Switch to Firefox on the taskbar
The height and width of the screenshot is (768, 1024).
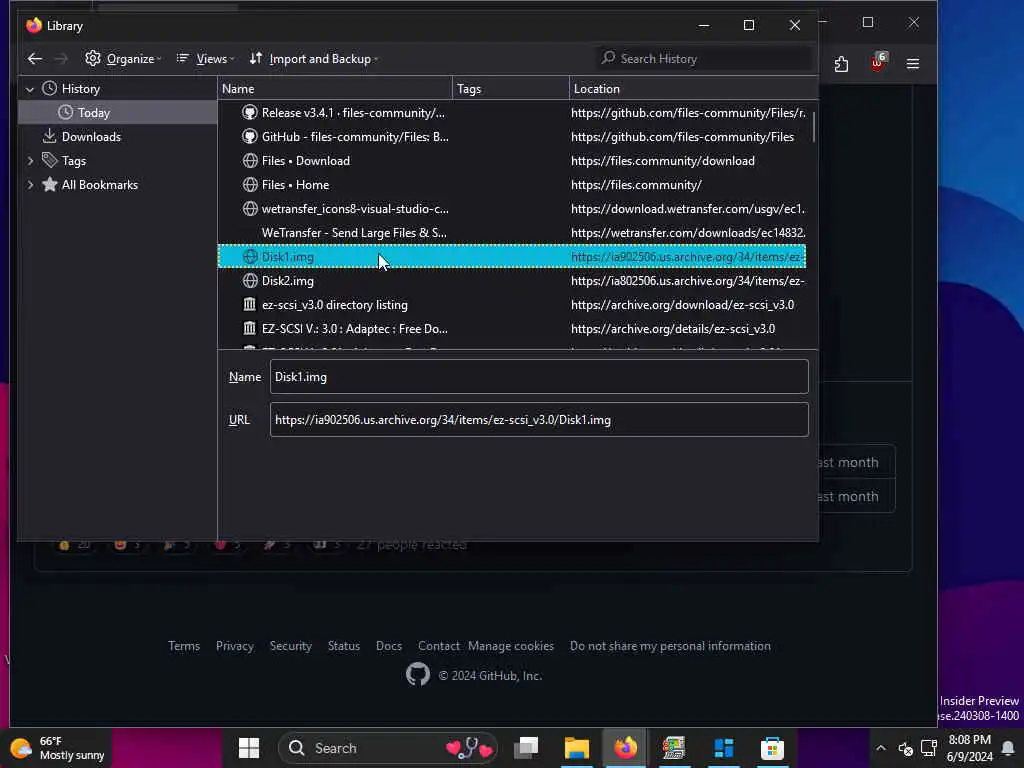(x=625, y=748)
